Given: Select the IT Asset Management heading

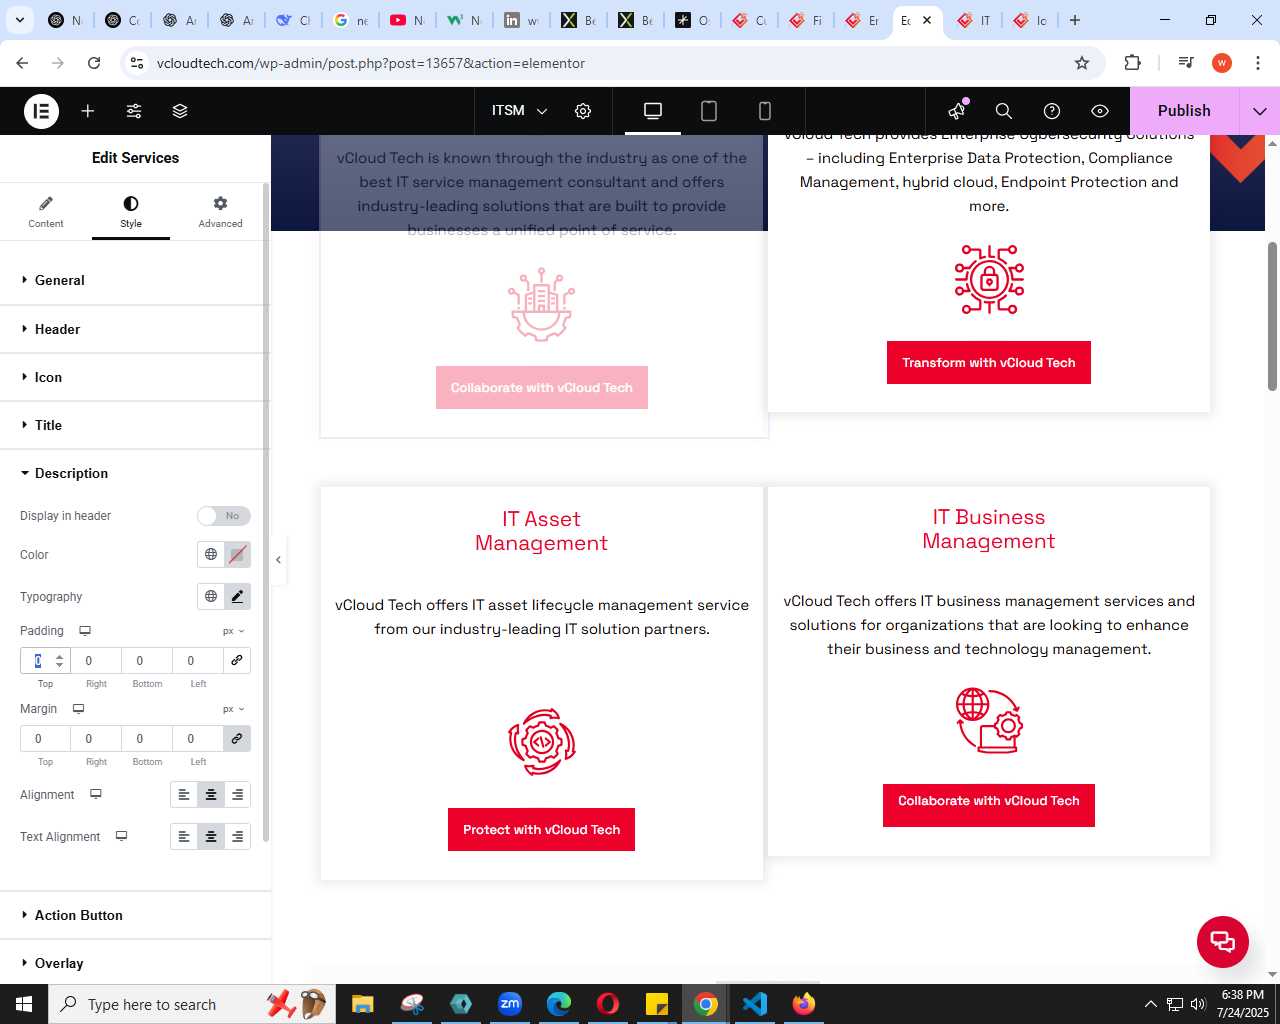Looking at the screenshot, I should coord(541,531).
